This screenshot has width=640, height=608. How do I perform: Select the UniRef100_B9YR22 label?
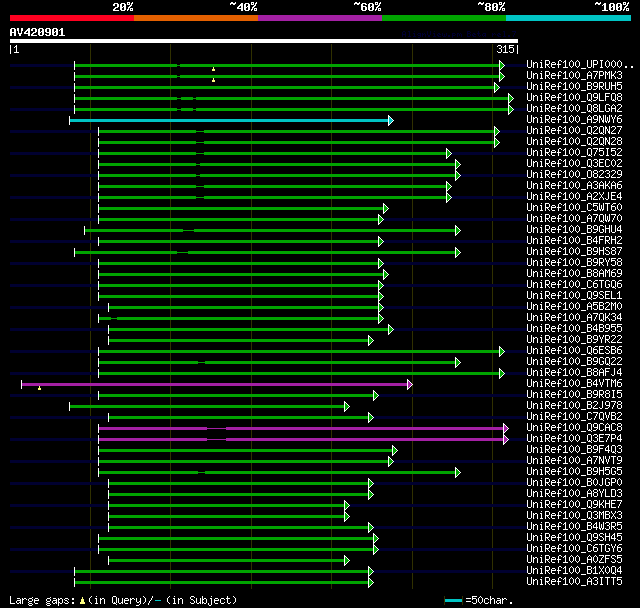click(x=574, y=340)
